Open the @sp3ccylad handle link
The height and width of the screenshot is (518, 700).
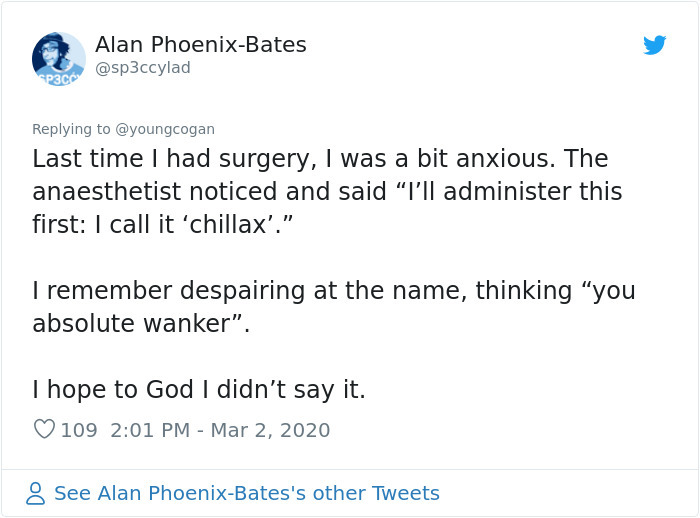point(143,68)
